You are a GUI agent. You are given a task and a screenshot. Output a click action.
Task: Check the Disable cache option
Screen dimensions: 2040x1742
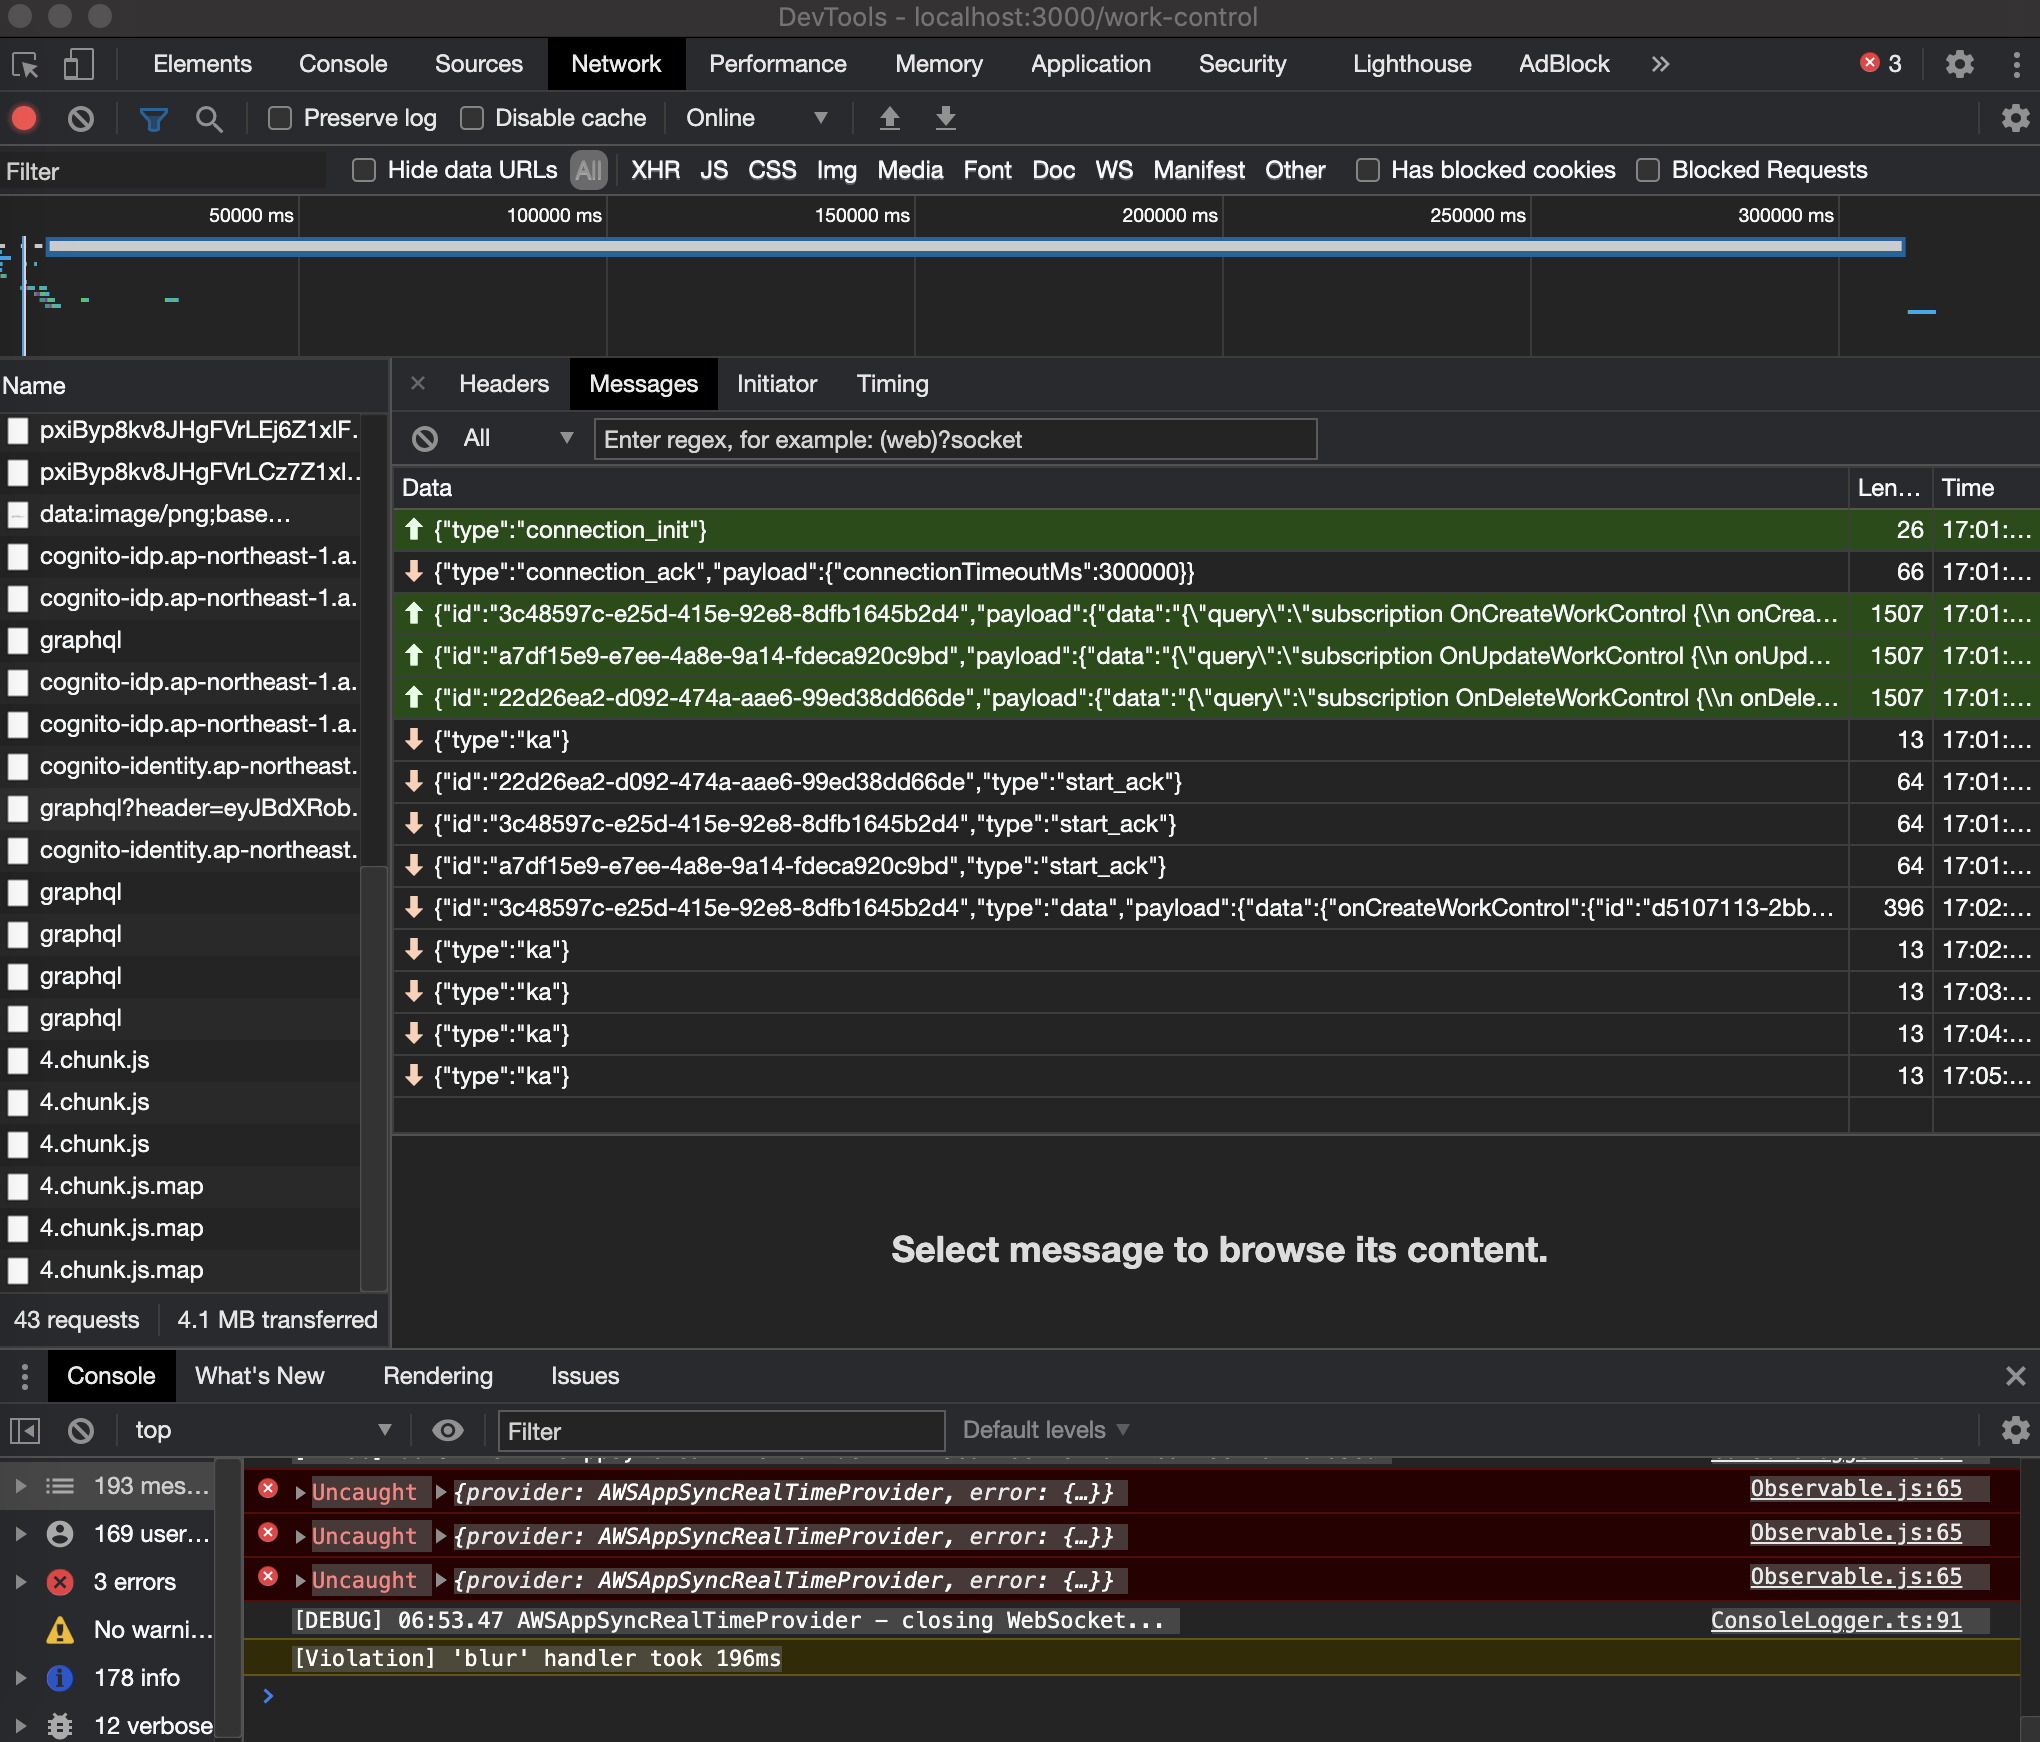472,118
